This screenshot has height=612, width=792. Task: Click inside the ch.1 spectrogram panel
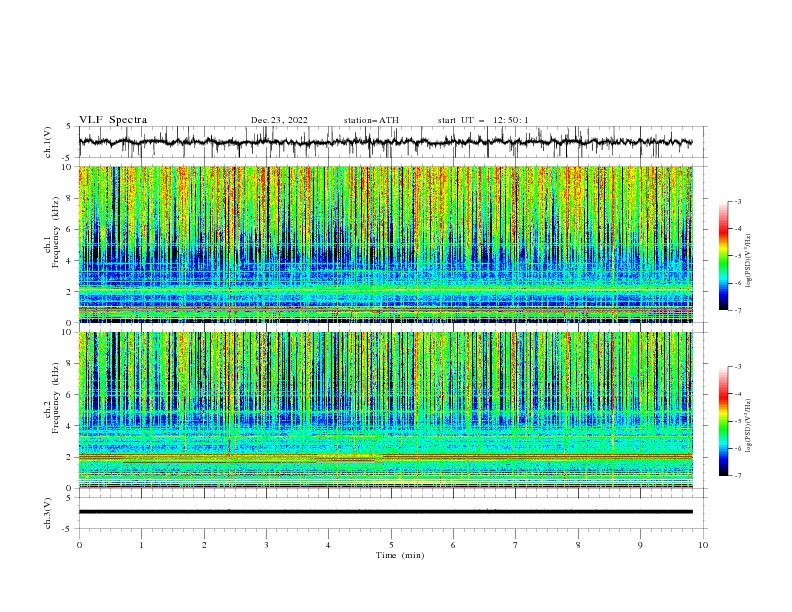coord(385,244)
